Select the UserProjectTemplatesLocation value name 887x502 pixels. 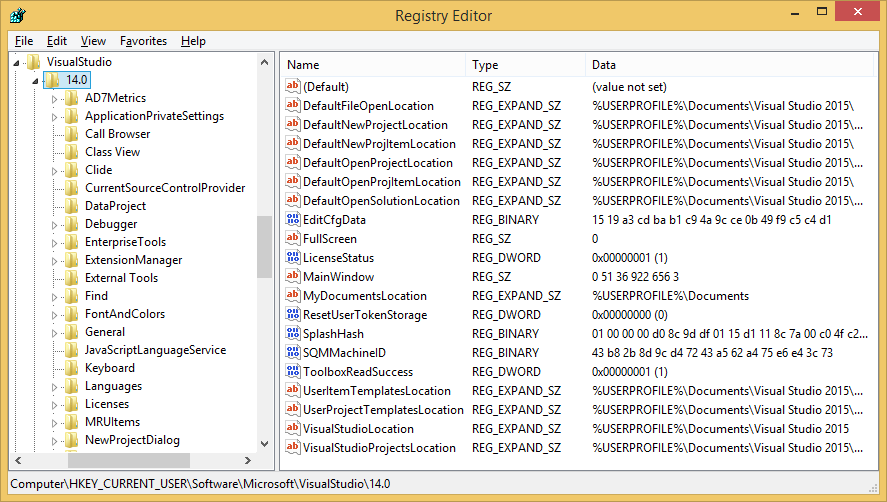(x=383, y=409)
